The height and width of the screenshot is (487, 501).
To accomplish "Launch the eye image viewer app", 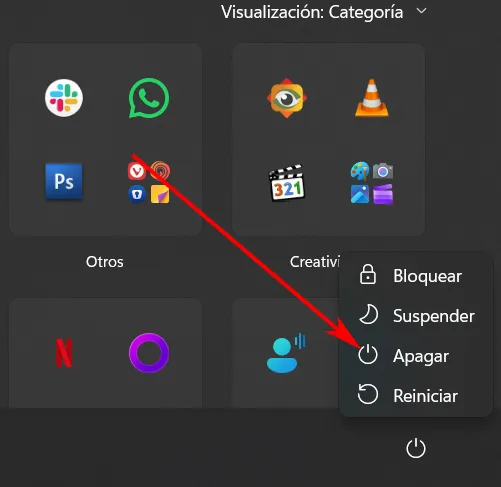I will [x=287, y=98].
